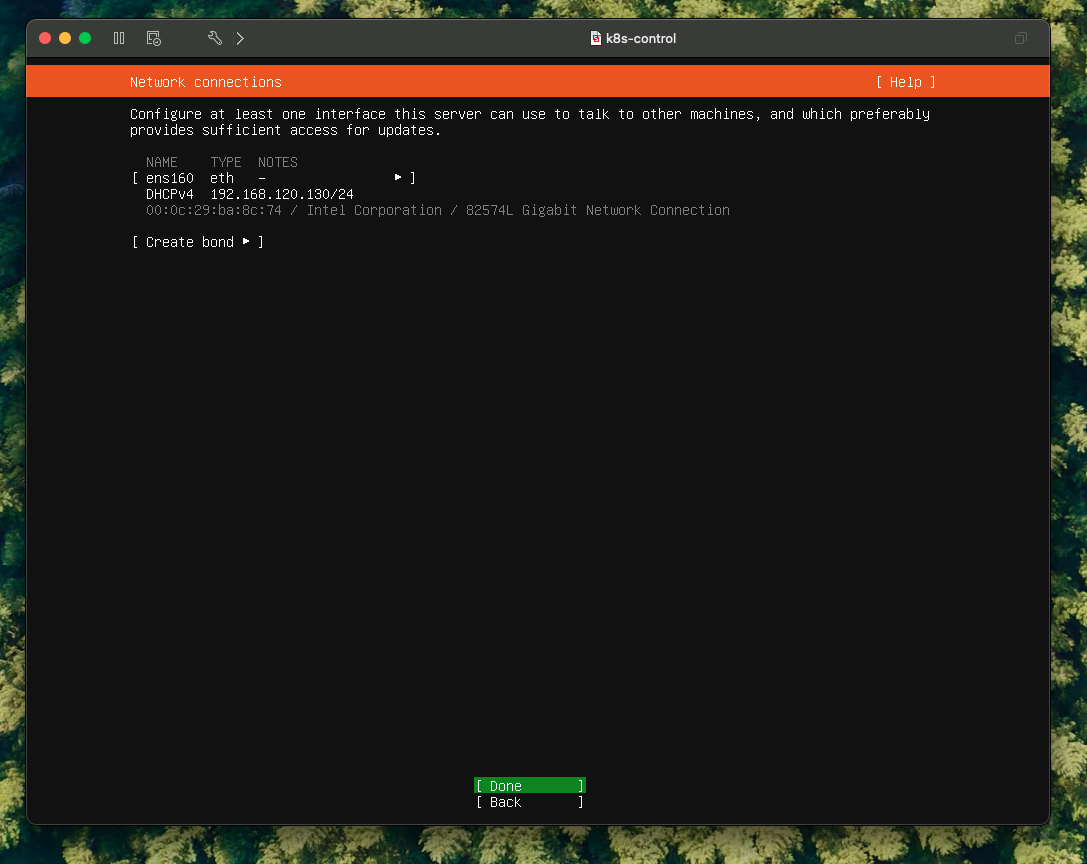Open the installer Help menu
The height and width of the screenshot is (864, 1087).
point(905,82)
